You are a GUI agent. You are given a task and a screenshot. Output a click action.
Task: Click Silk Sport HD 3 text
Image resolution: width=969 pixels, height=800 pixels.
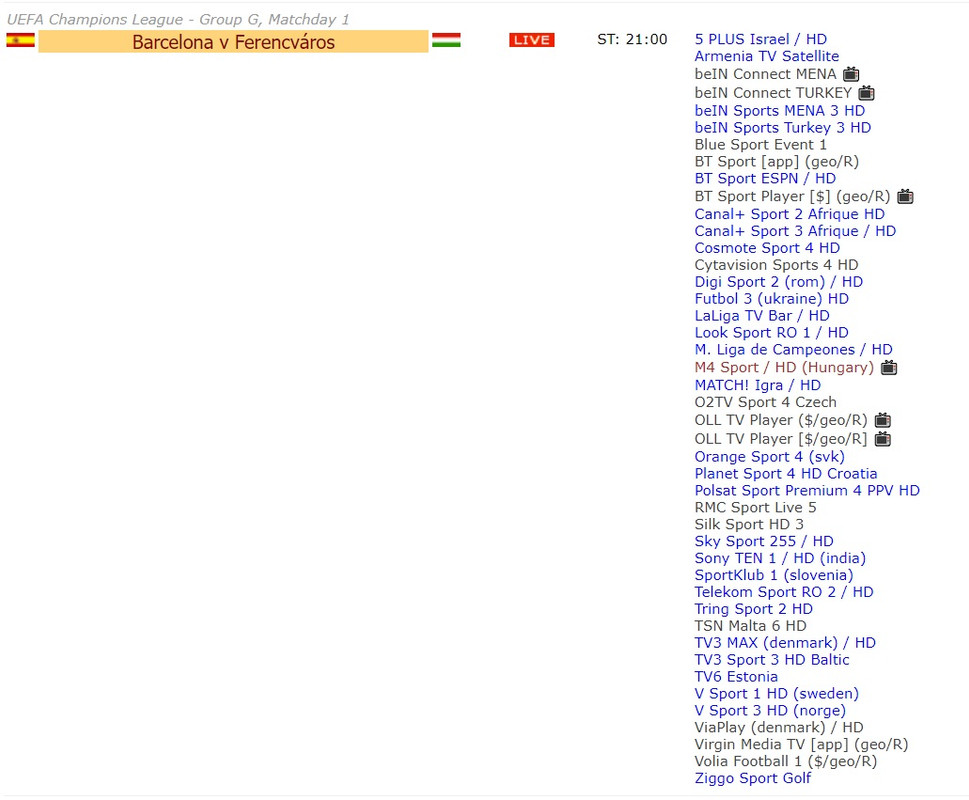point(749,524)
